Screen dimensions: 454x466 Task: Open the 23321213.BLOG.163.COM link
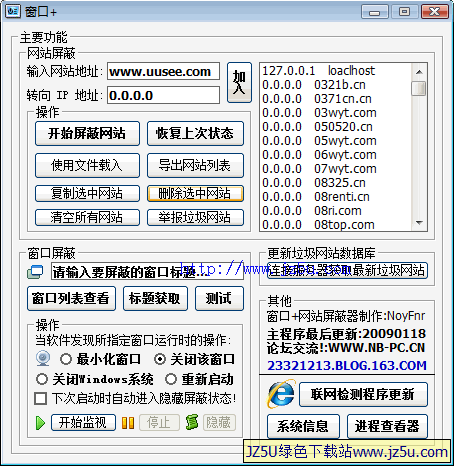coord(347,366)
